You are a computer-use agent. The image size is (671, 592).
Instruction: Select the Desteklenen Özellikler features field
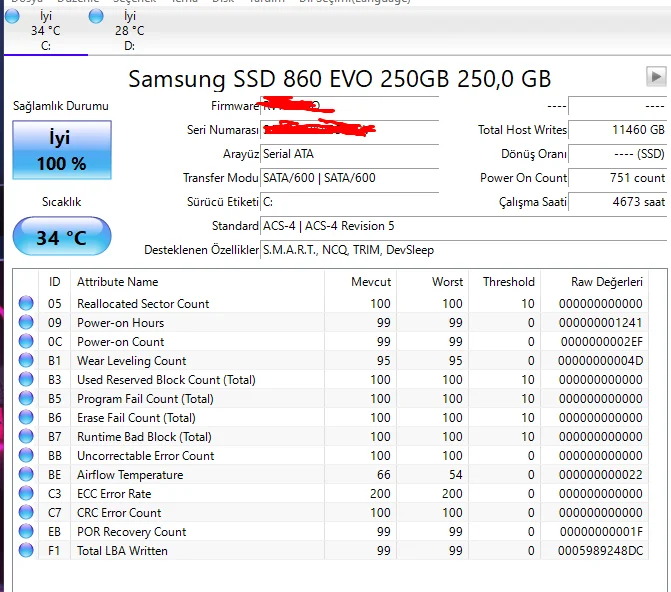[463, 250]
